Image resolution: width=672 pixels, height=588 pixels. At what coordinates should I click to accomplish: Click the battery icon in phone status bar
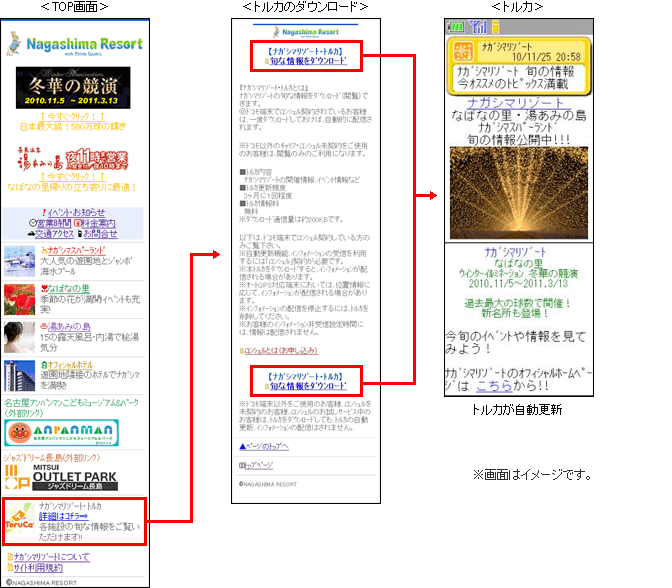point(456,27)
